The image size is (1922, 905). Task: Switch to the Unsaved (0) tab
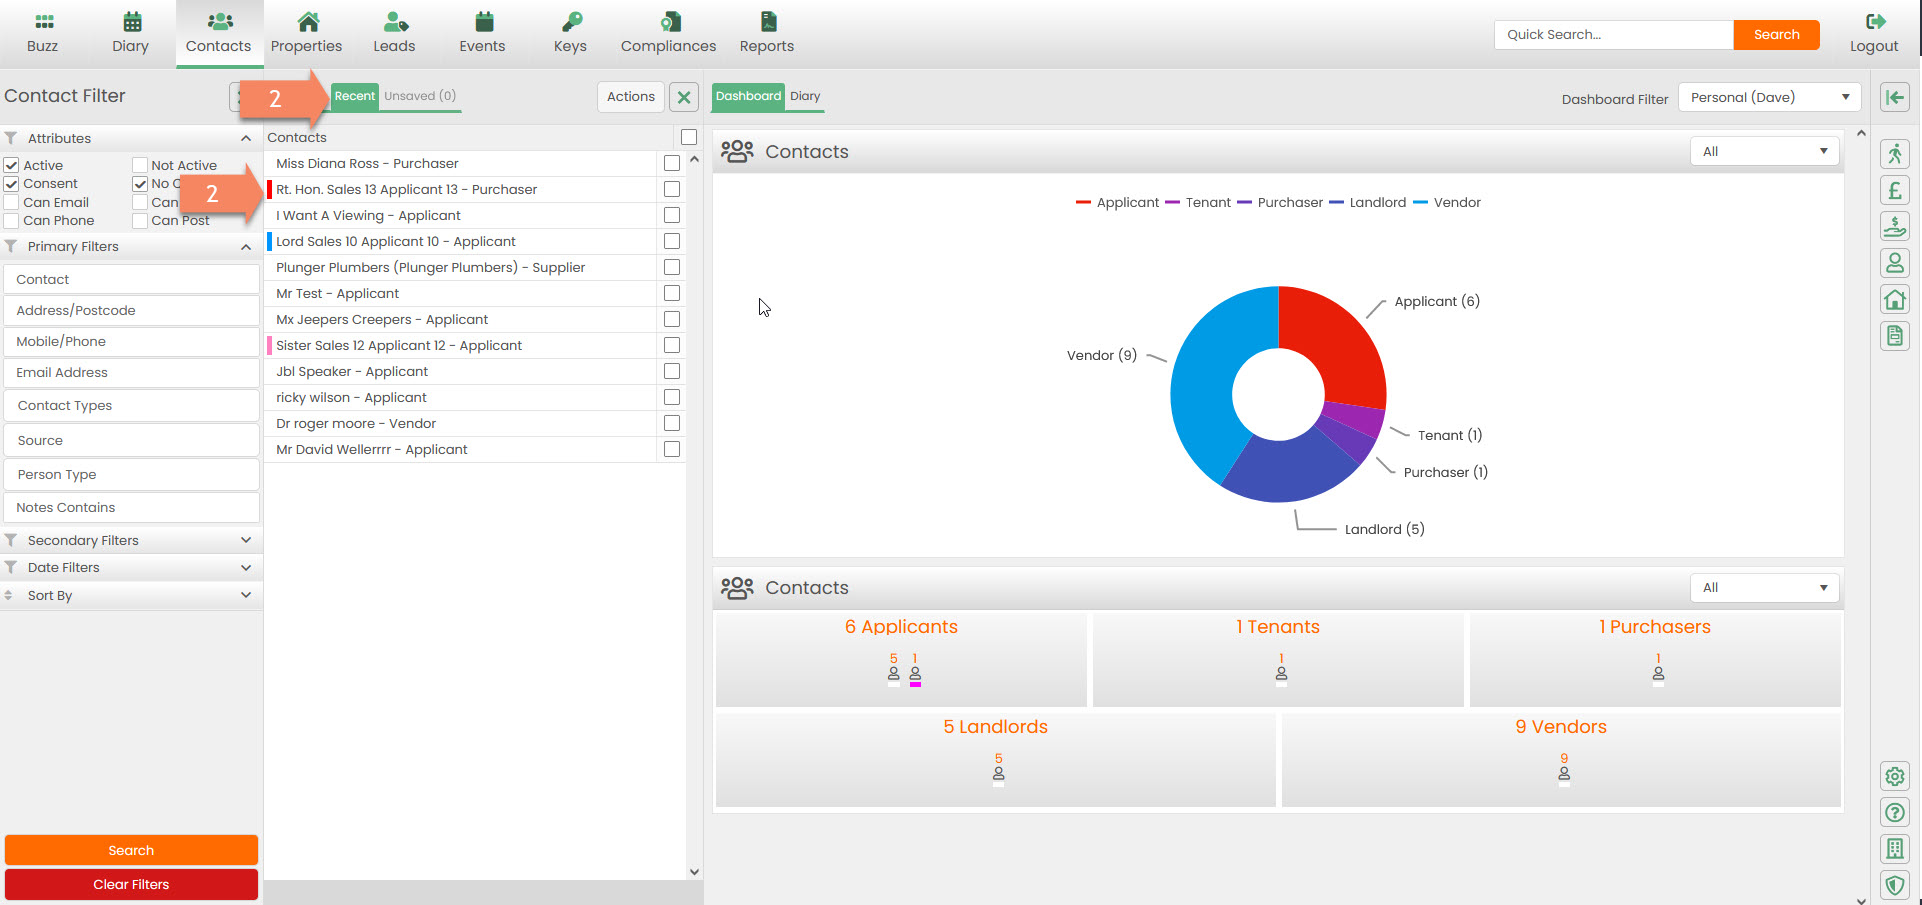point(420,96)
